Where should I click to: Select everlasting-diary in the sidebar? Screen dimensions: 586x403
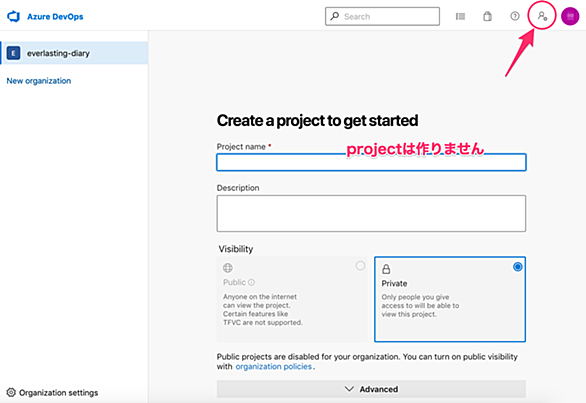[x=74, y=53]
